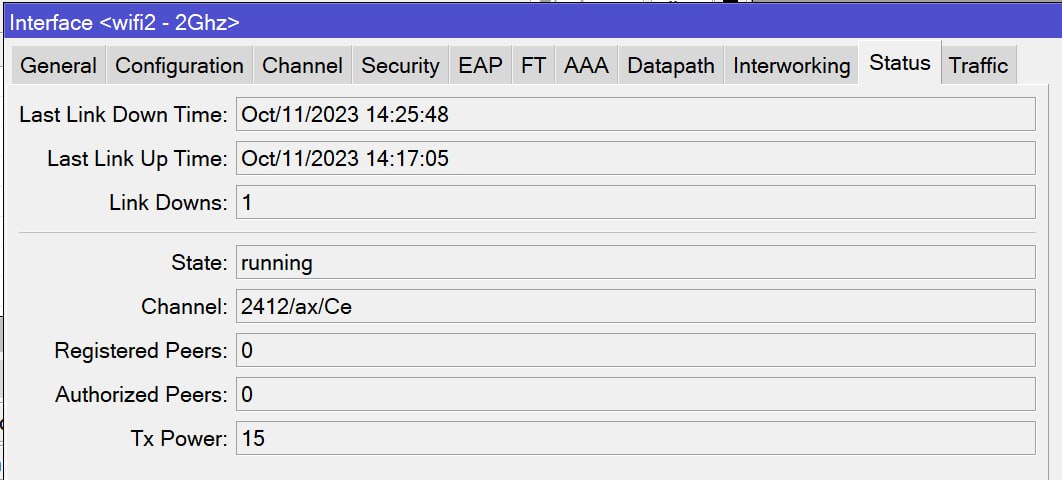Viewport: 1062px width, 480px height.
Task: Click the Last Link Down Time field
Action: point(635,114)
